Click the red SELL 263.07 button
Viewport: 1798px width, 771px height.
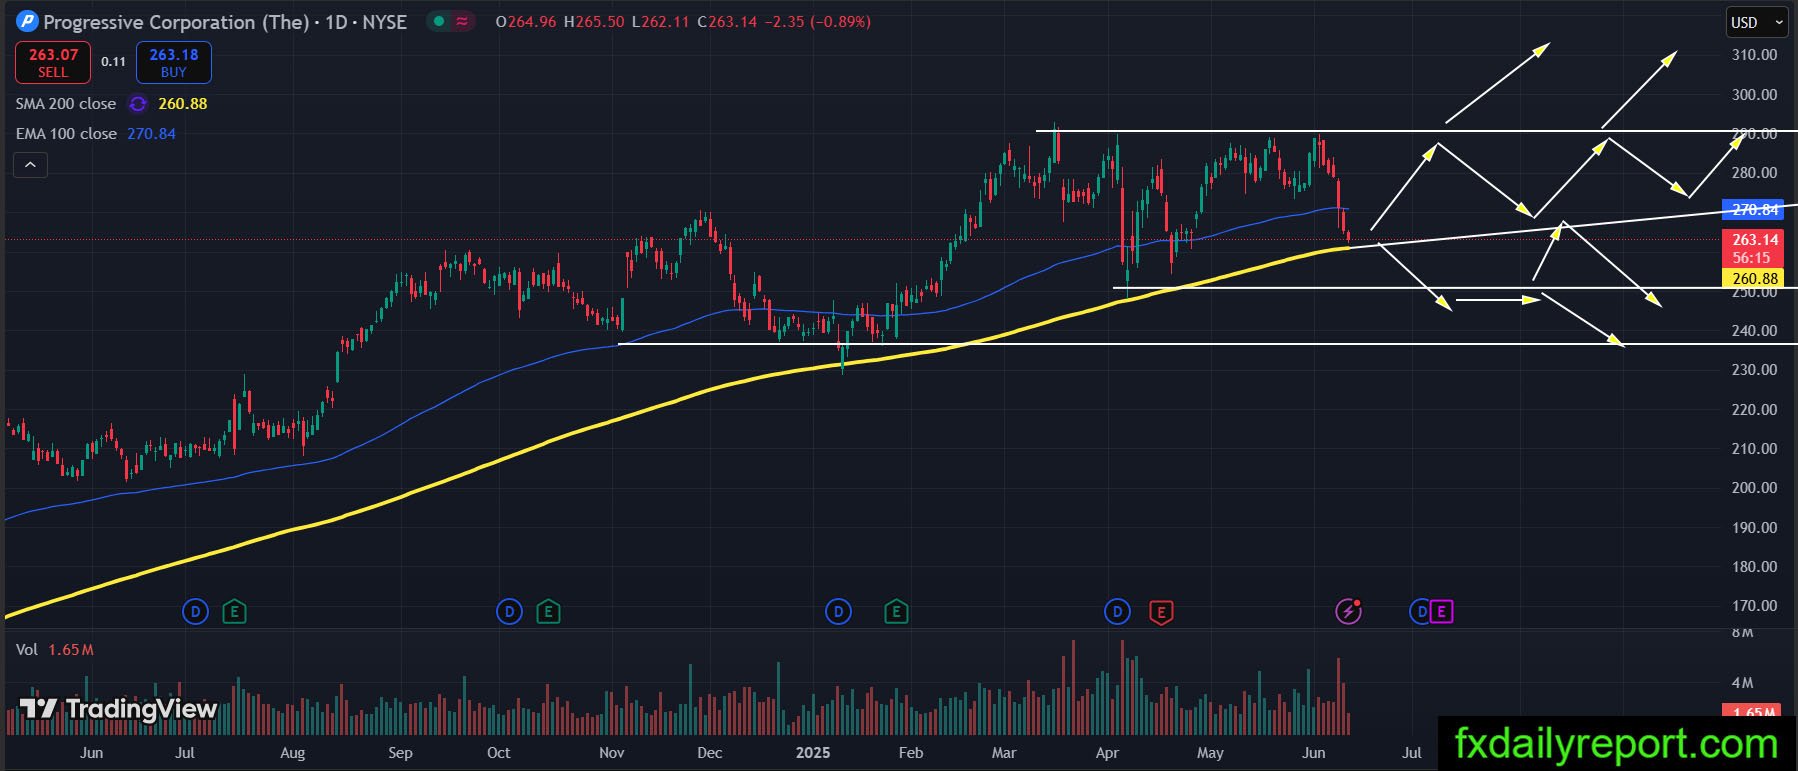[53, 62]
